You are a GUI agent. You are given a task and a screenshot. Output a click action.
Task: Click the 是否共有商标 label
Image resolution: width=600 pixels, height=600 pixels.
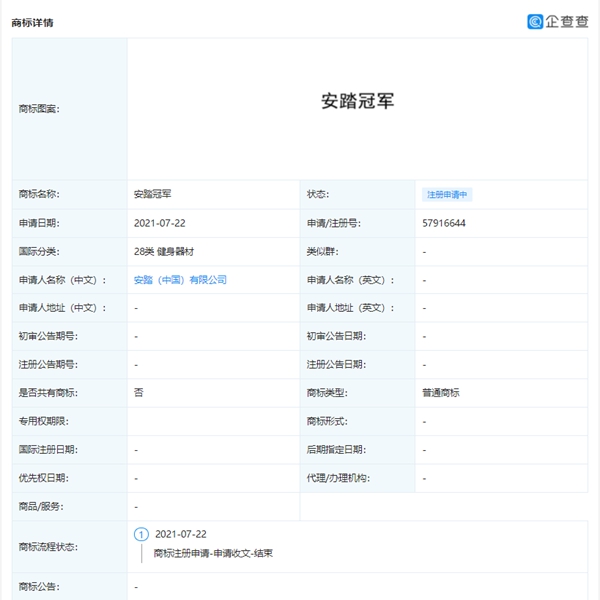click(x=48, y=393)
